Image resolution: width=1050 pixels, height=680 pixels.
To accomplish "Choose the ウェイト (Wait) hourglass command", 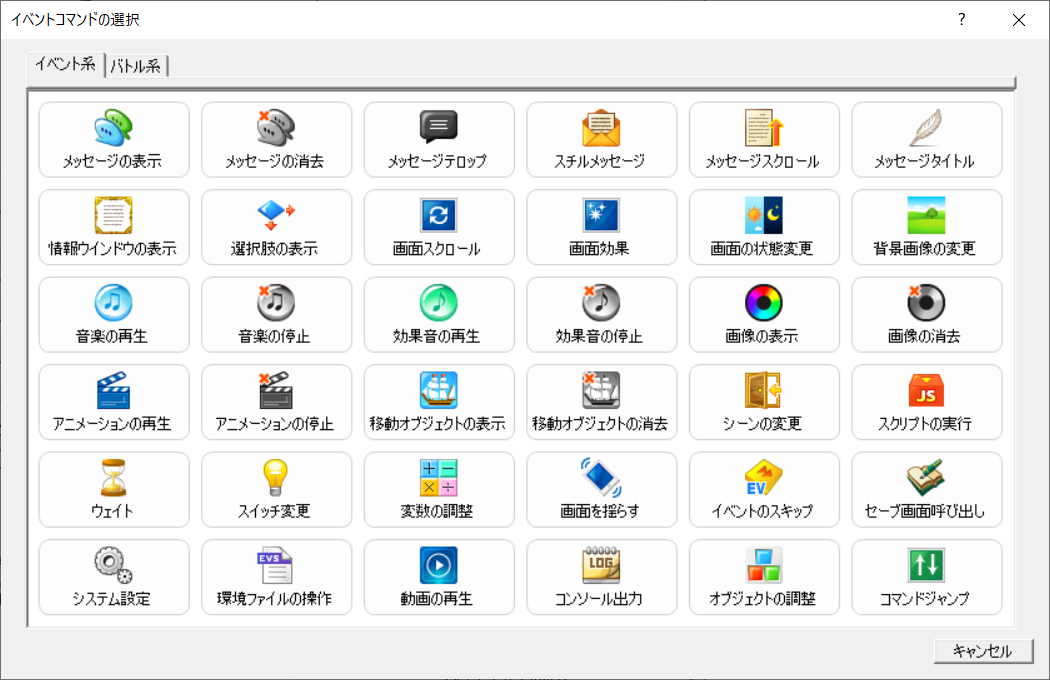I will pos(113,489).
